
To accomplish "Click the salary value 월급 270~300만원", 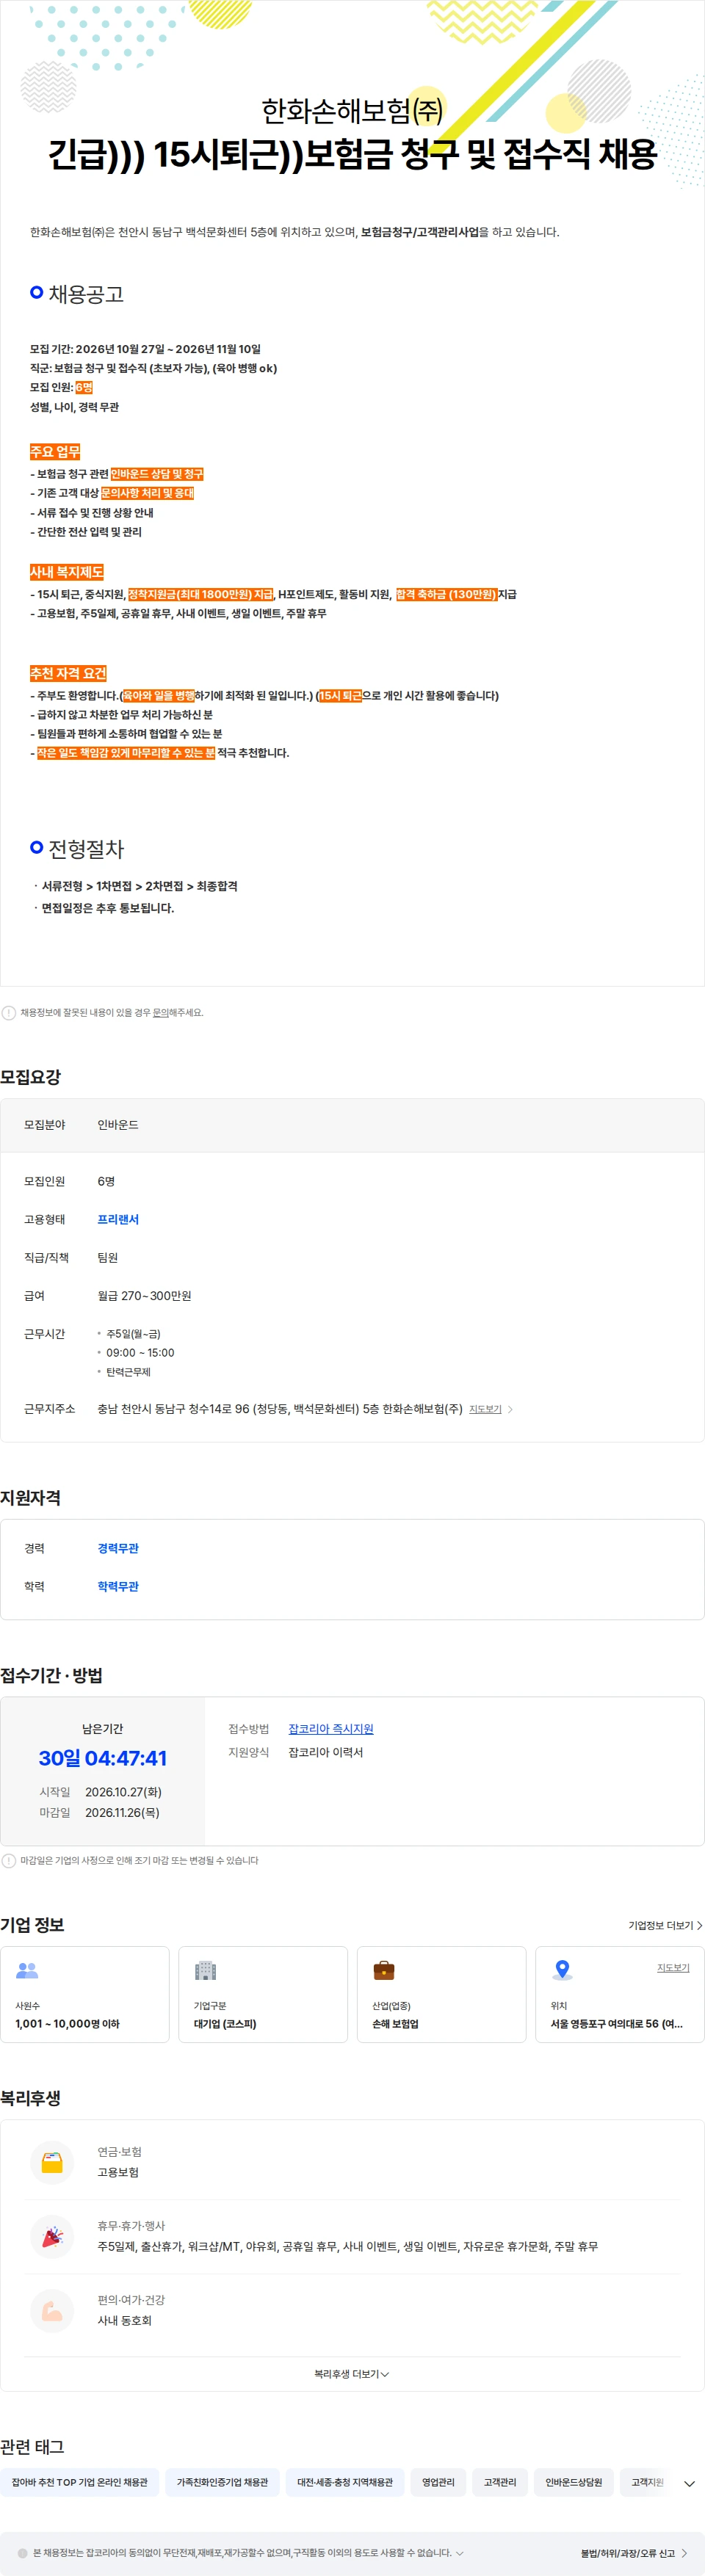I will 144,1295.
